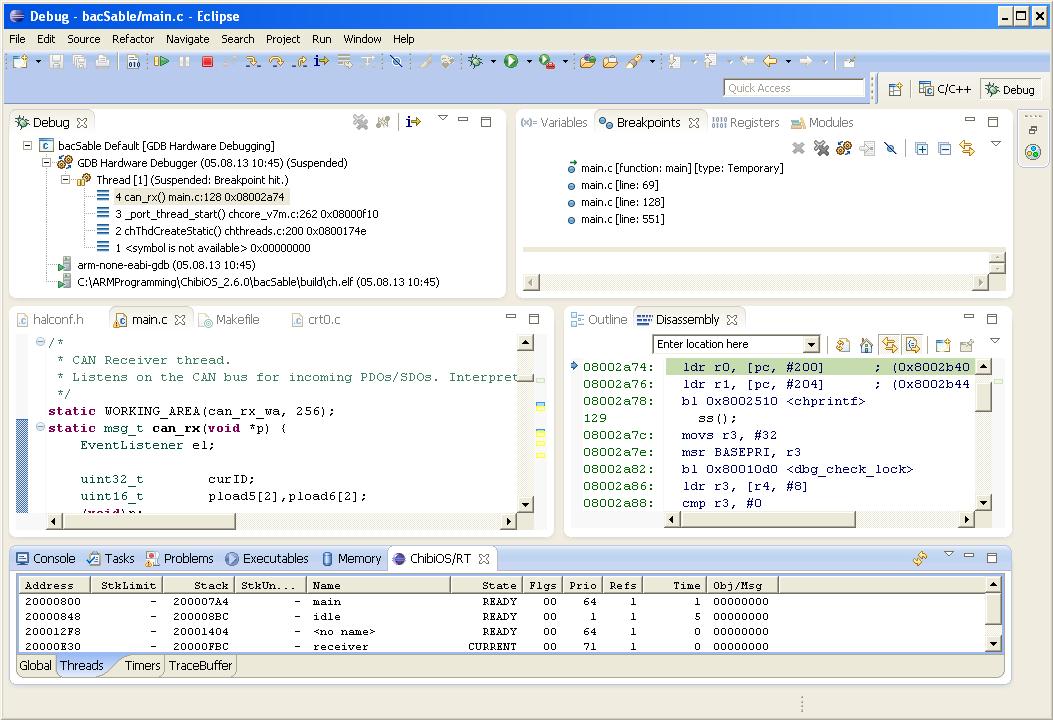The height and width of the screenshot is (720, 1053).
Task: Click the Suspend (pause) toolbar icon
Action: (x=185, y=62)
